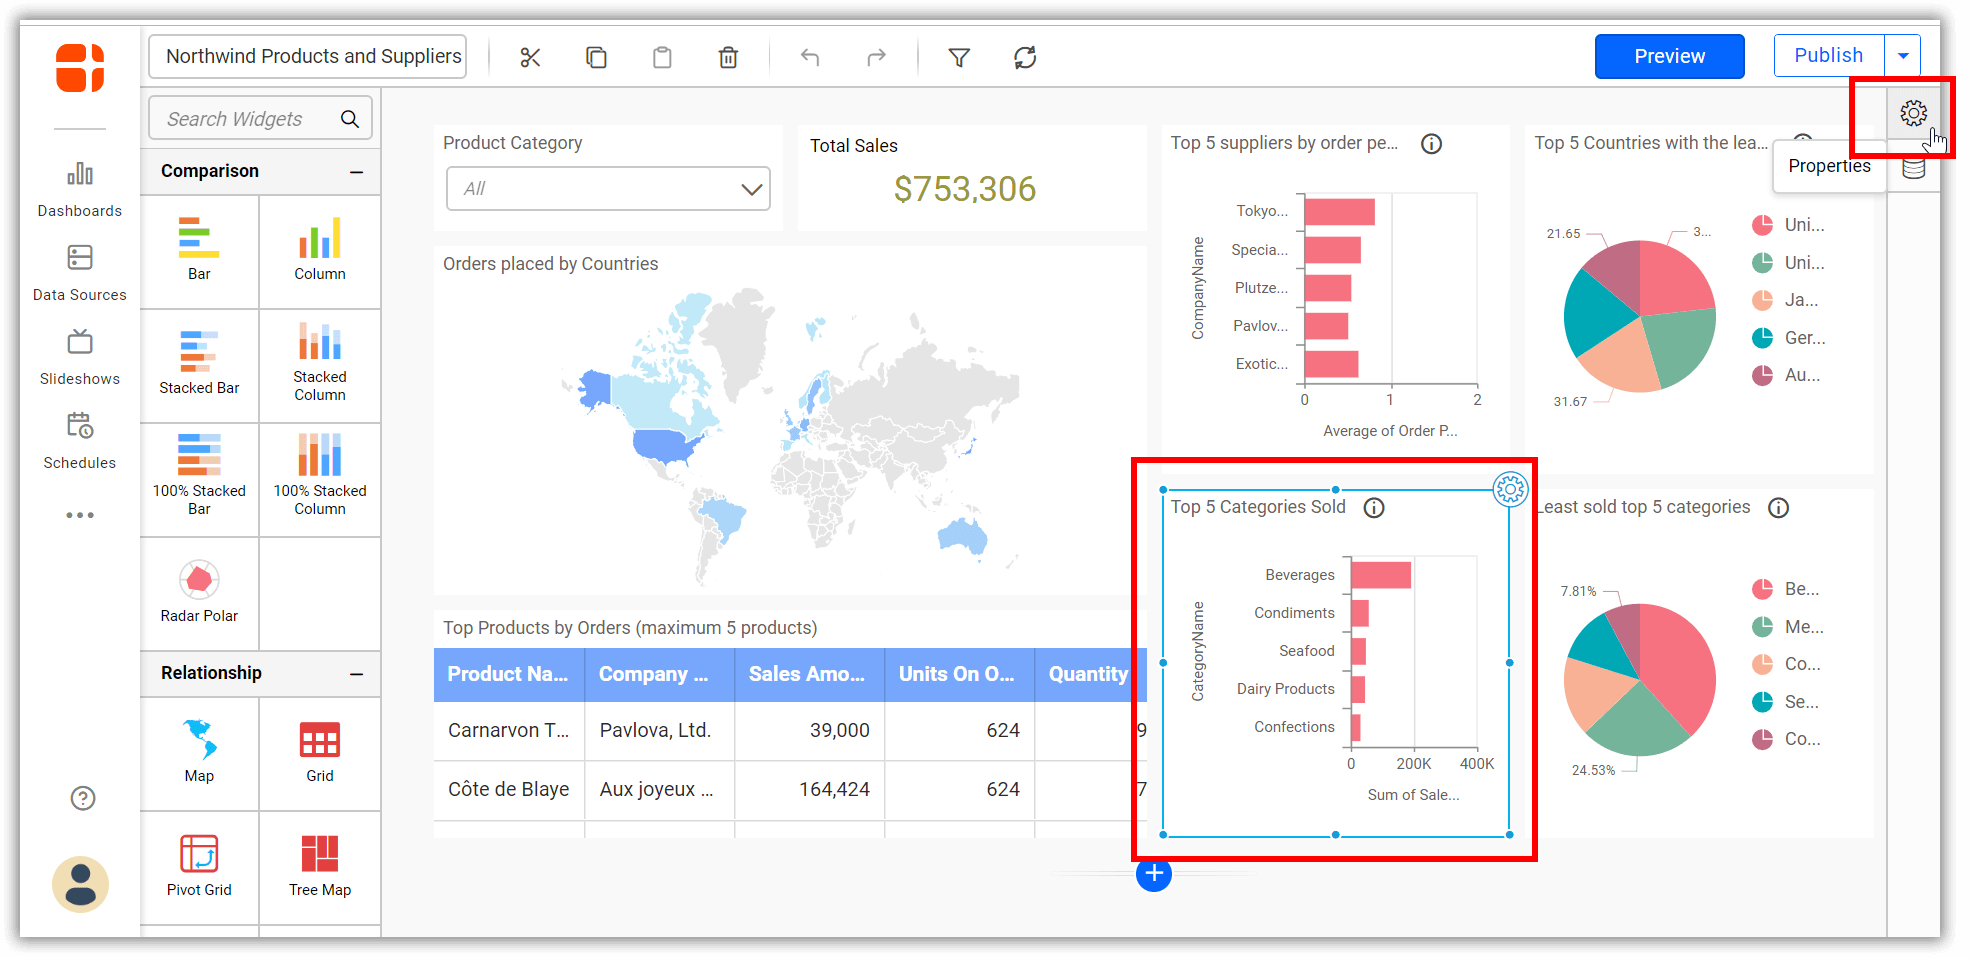The image size is (1970, 957).
Task: Open the Properties gear icon
Action: click(x=1913, y=114)
